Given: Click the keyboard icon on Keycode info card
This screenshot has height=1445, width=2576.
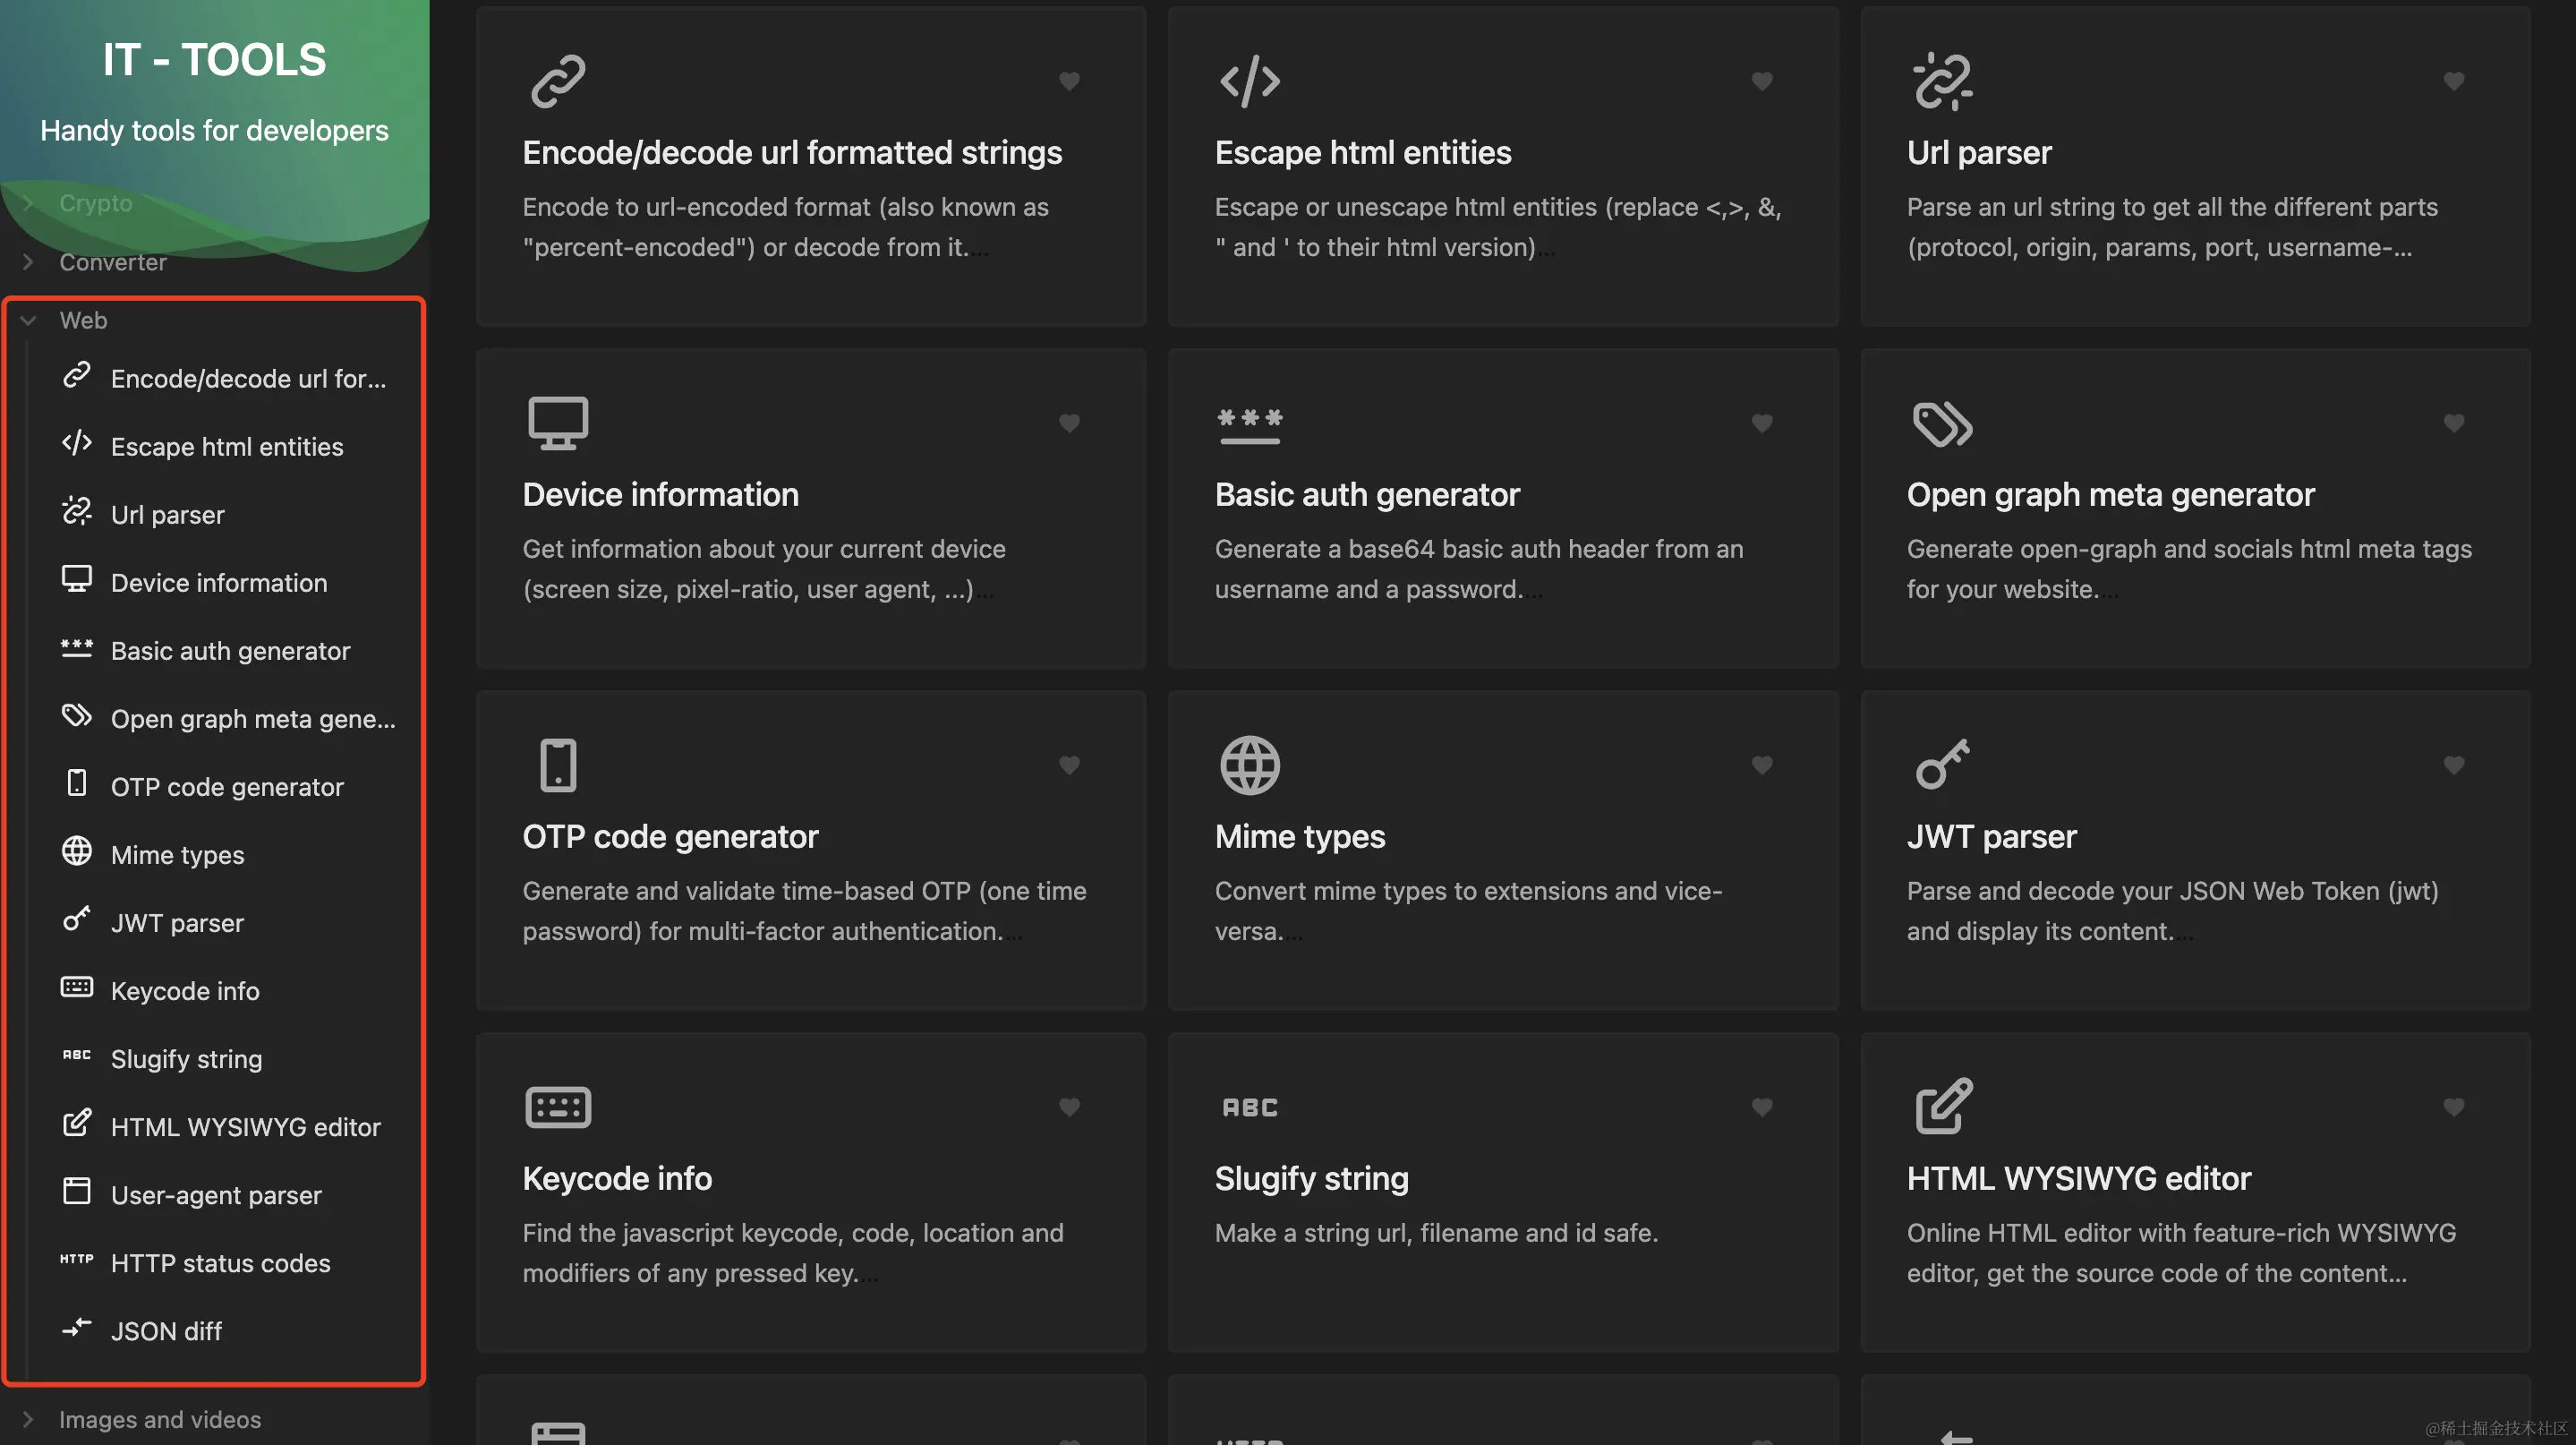Looking at the screenshot, I should coord(557,1107).
